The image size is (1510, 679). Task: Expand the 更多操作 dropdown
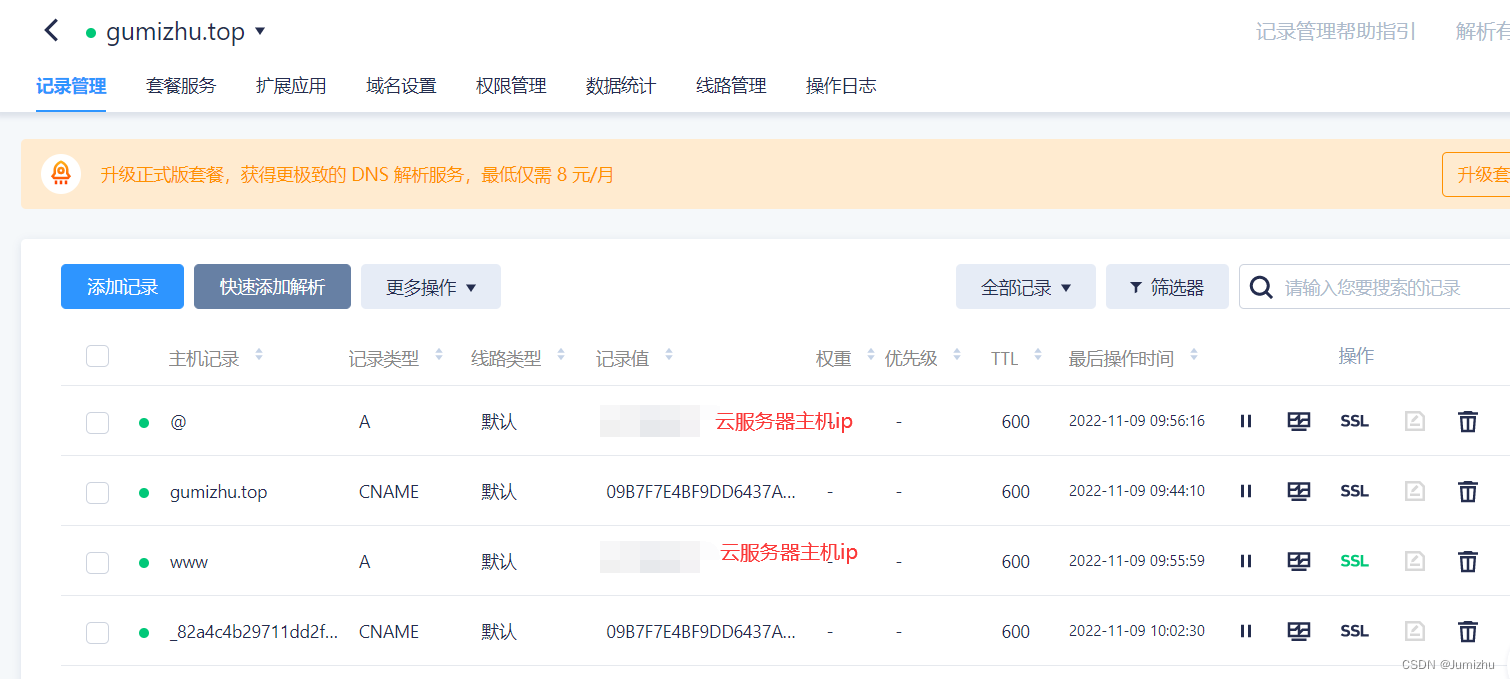point(430,287)
